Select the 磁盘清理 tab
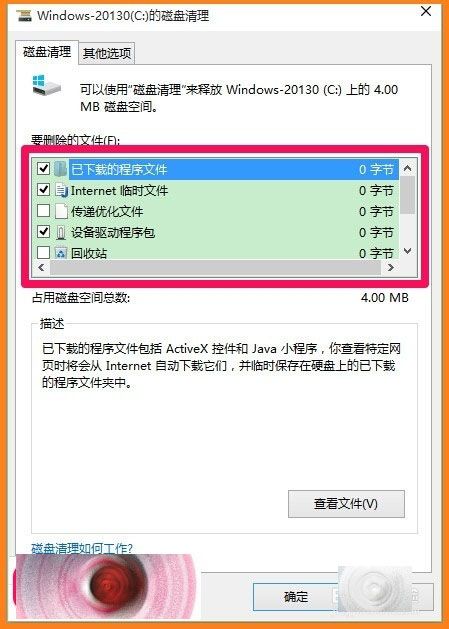Screen dimensions: 449x629 pos(47,51)
